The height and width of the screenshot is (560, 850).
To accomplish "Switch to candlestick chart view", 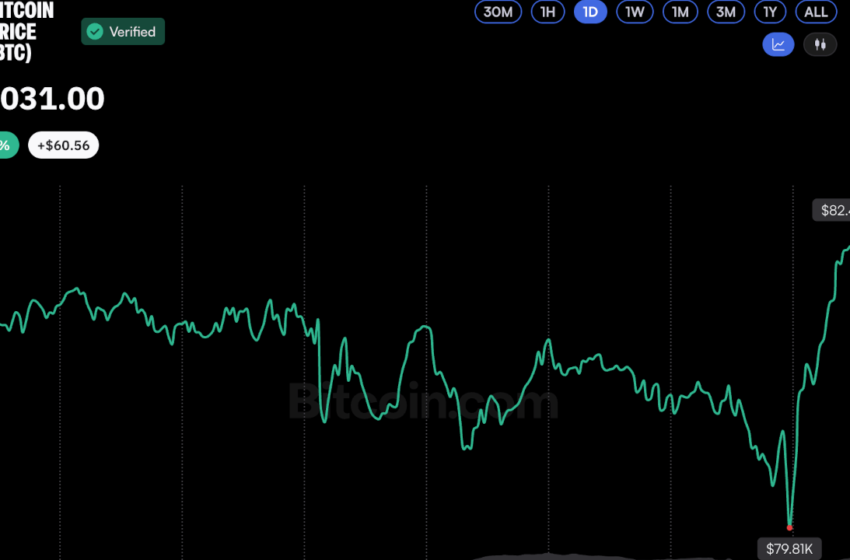I will coord(820,44).
